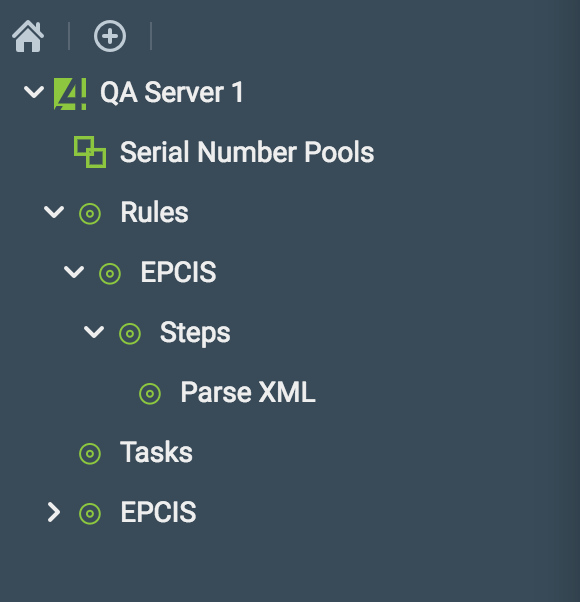Select the Tasks label
580x602 pixels.
click(x=156, y=452)
